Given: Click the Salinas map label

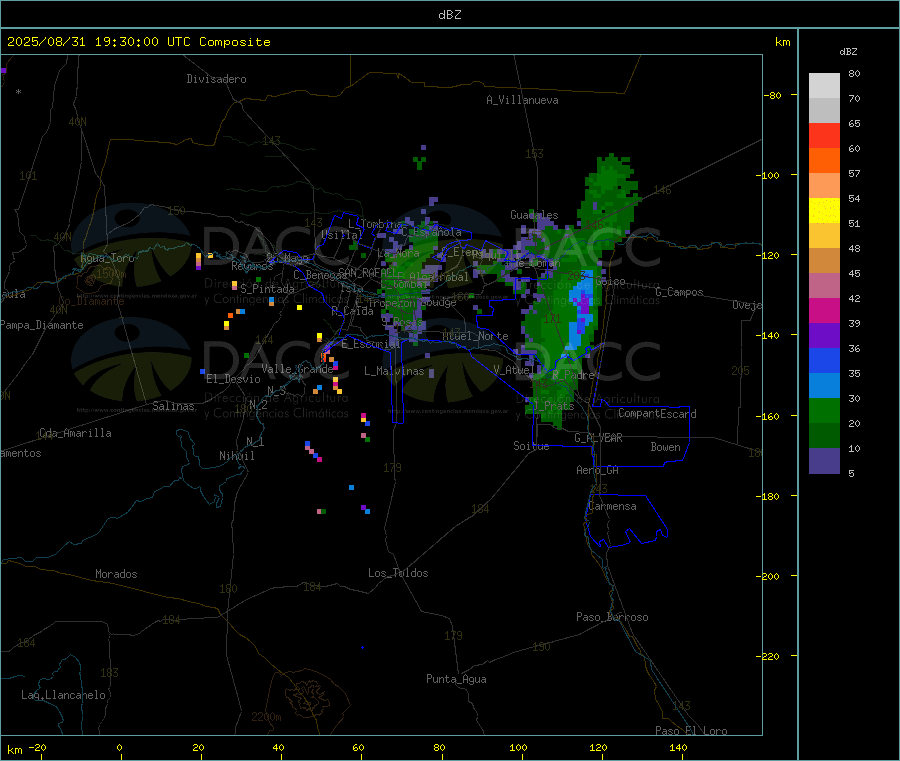Looking at the screenshot, I should 173,406.
